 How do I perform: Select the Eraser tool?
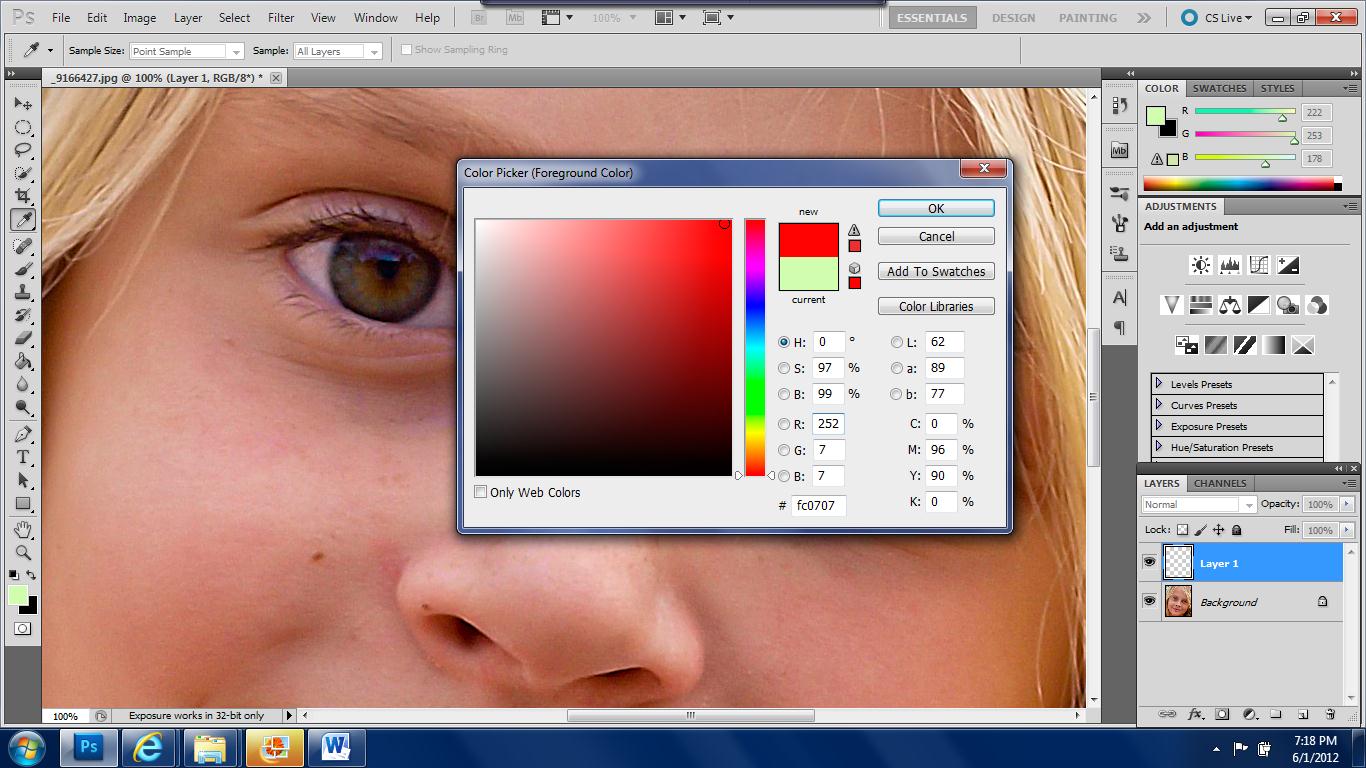click(23, 338)
